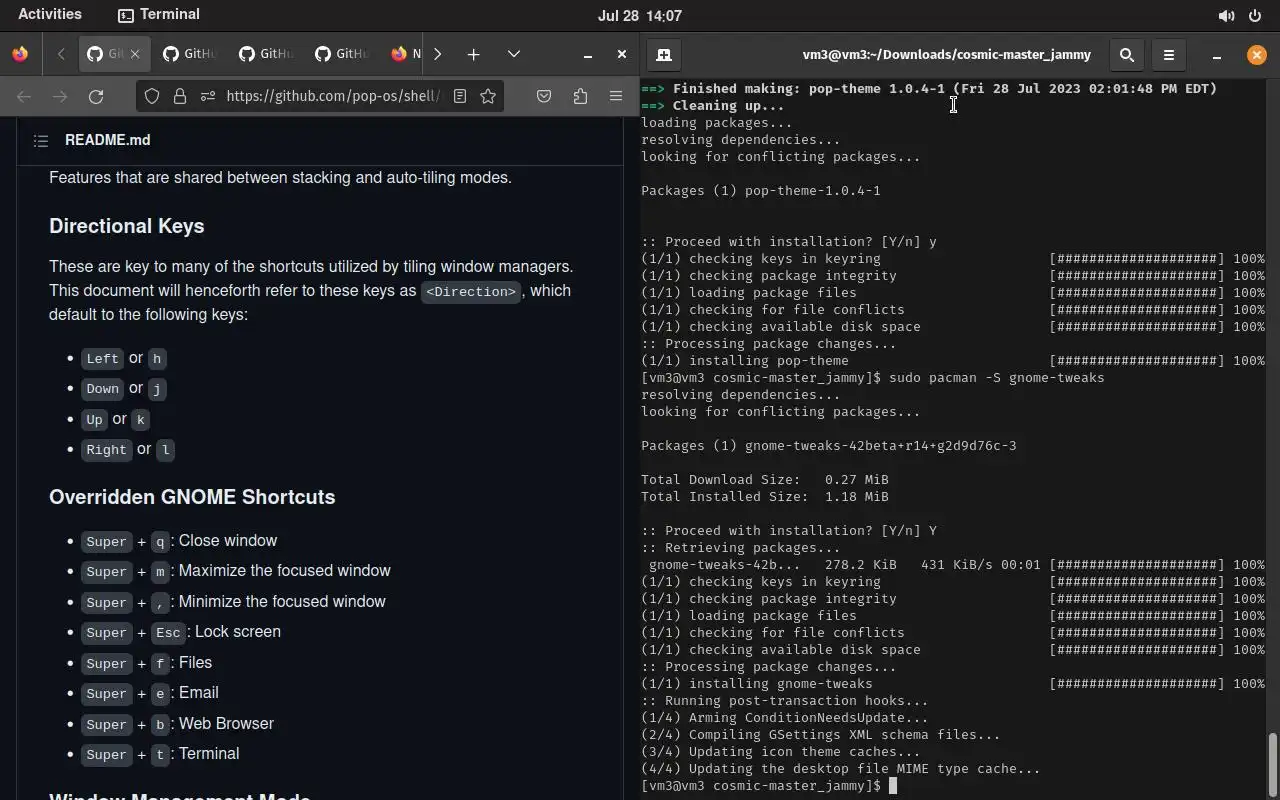This screenshot has height=800, width=1280.
Task: Open terminal hamburger menu
Action: coord(1169,55)
